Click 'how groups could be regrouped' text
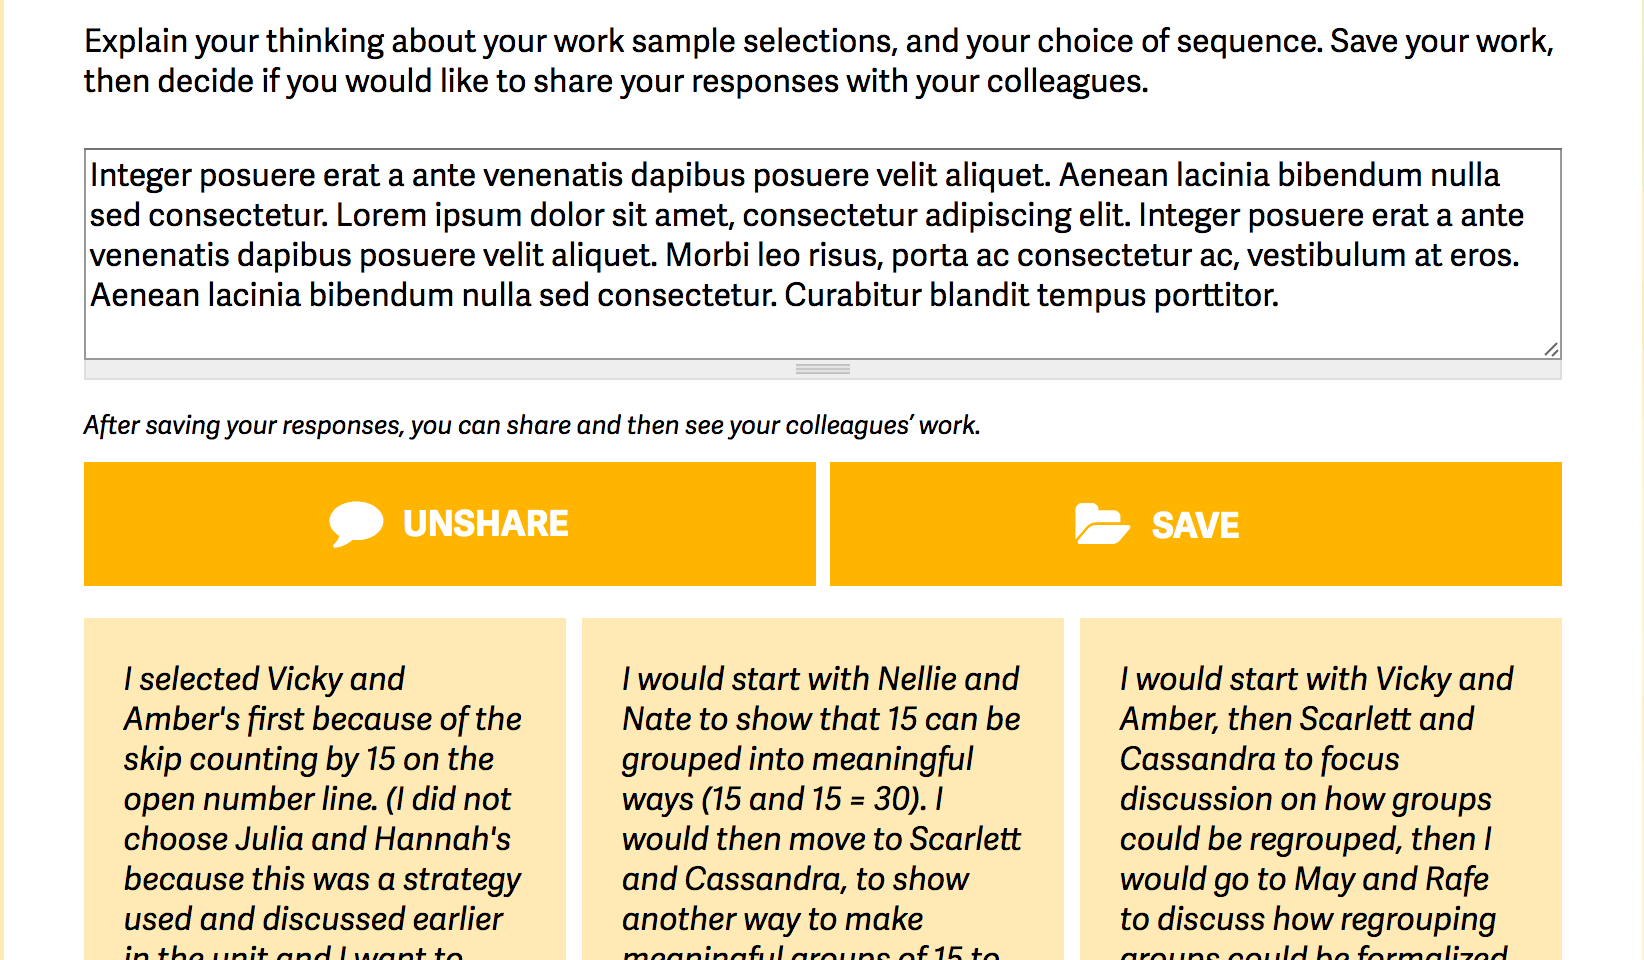 click(x=1304, y=819)
